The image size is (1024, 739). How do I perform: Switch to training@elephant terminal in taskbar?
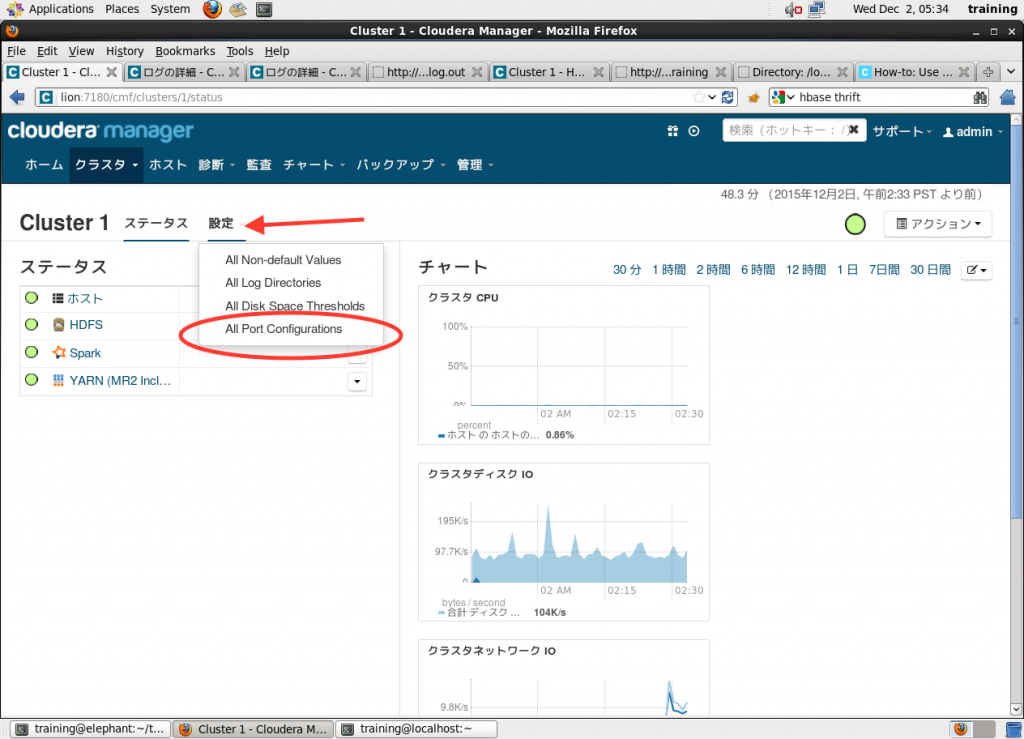tap(91, 729)
